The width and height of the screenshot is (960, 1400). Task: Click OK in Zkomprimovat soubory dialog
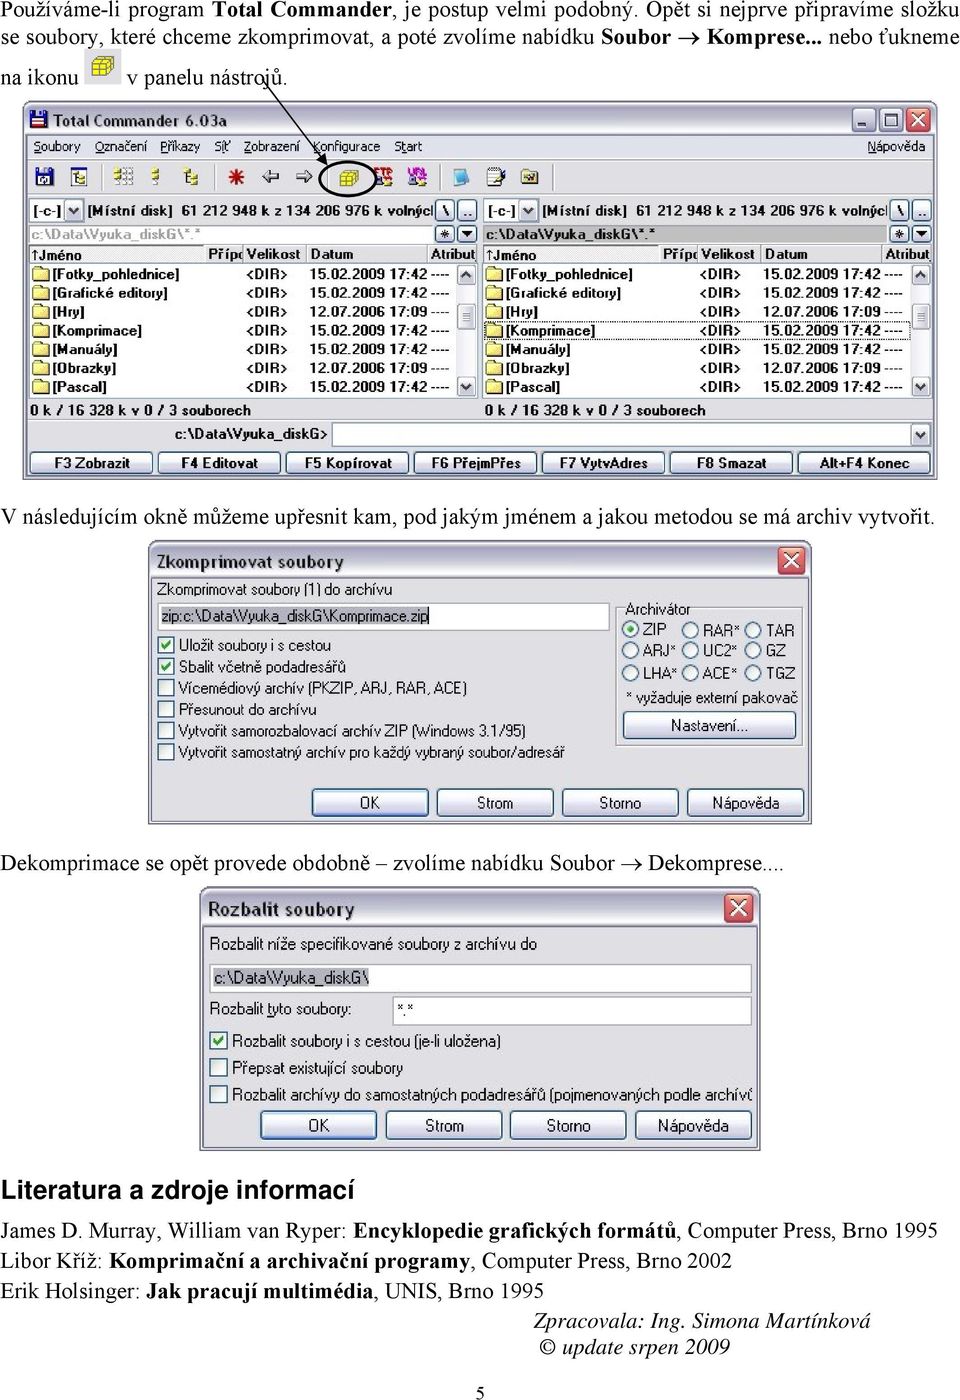coord(370,803)
